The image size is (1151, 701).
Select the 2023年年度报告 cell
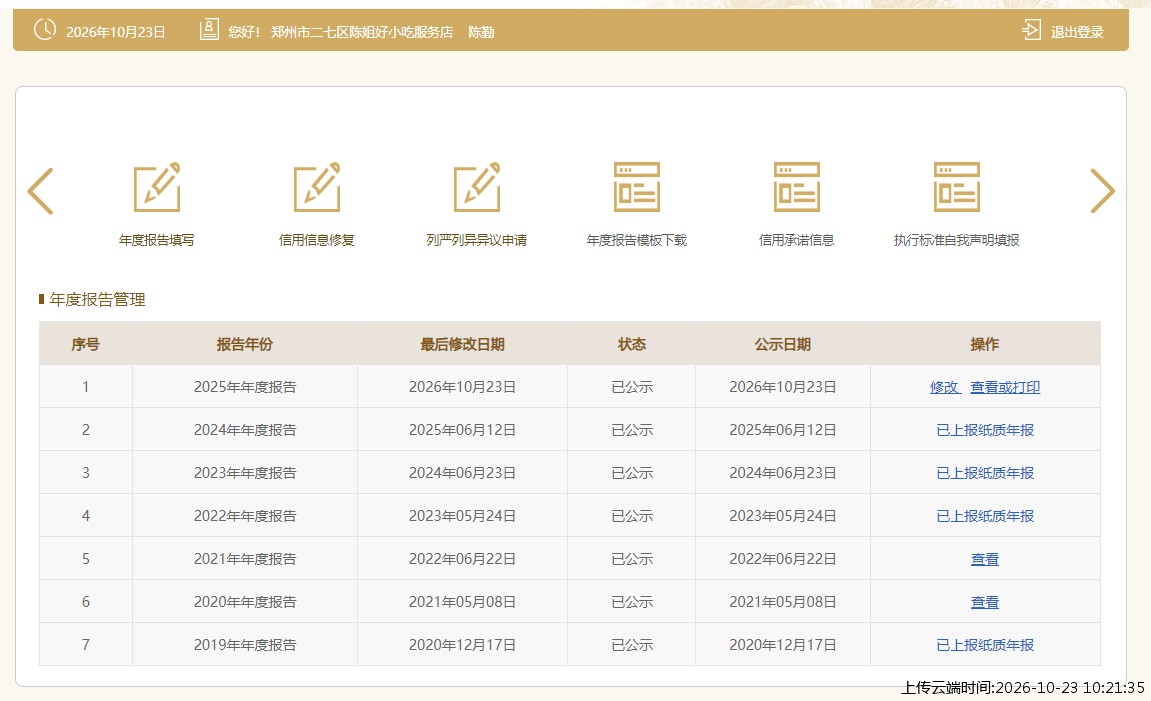pyautogui.click(x=245, y=473)
